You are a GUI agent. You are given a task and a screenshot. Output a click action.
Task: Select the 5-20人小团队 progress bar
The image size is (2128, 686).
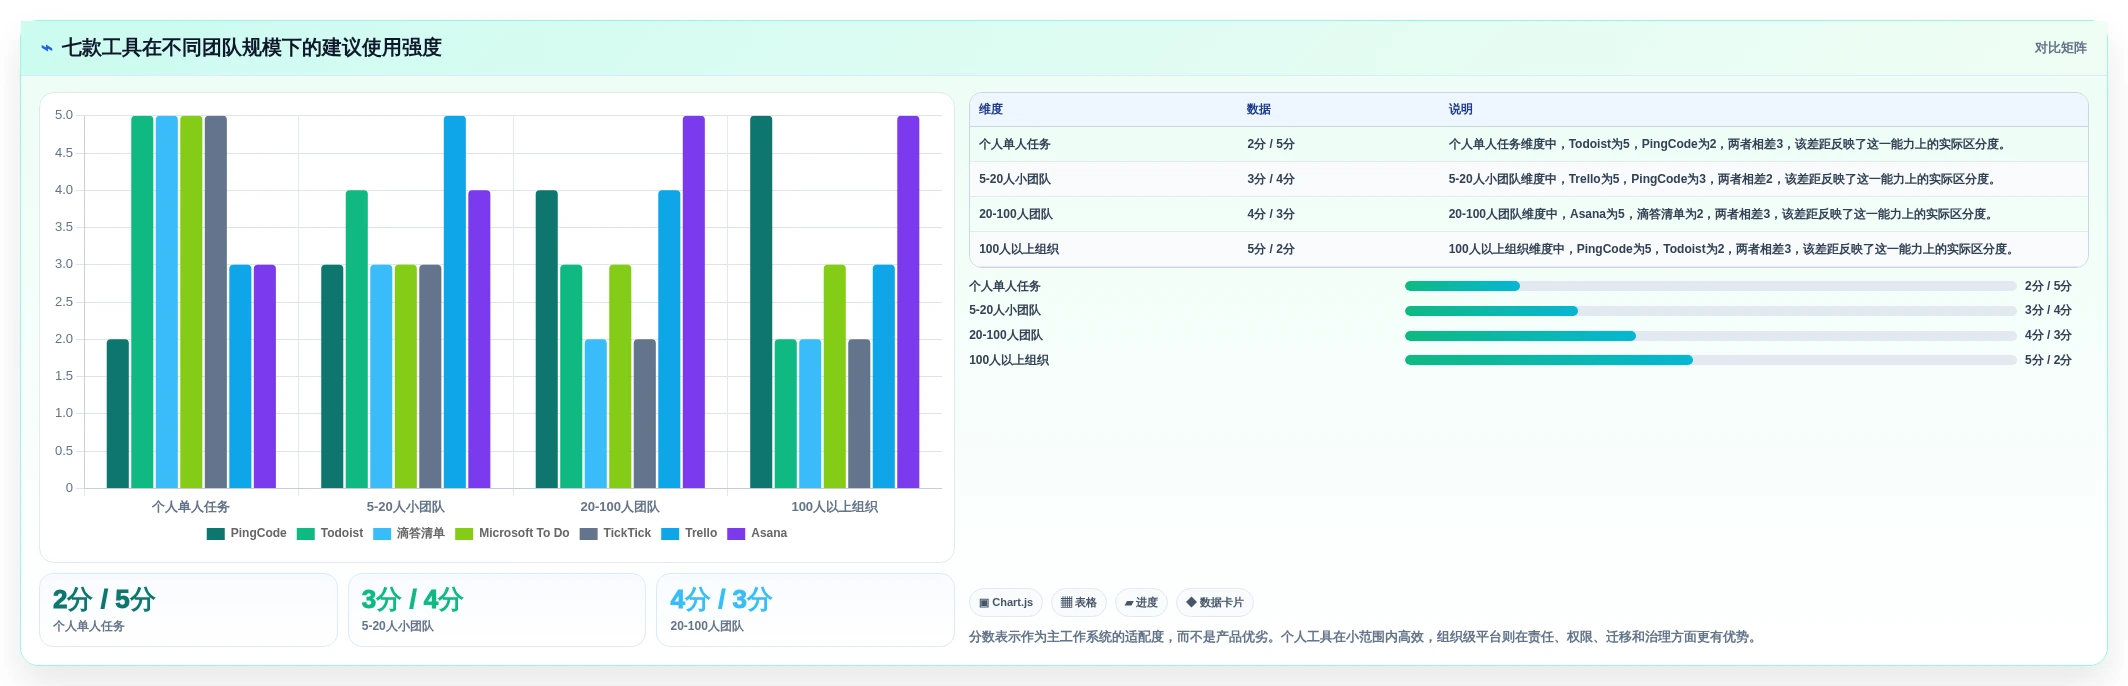[1710, 311]
